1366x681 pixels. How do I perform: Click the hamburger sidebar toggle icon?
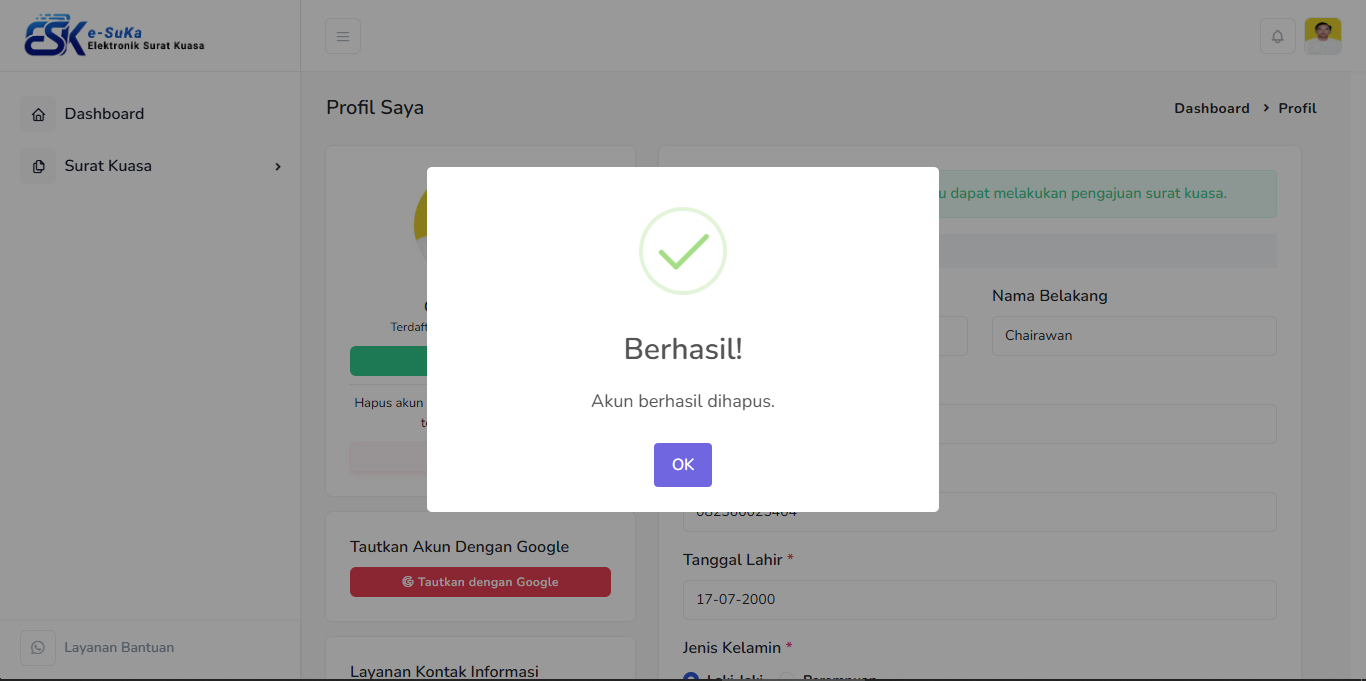point(343,37)
